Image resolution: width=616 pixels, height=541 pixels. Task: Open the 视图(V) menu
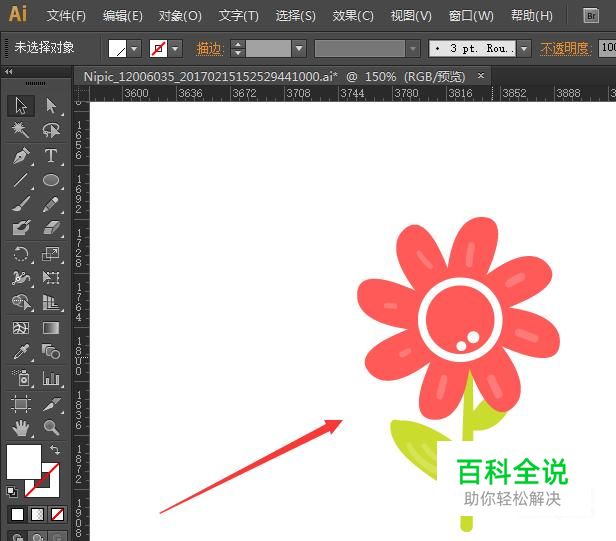coord(411,16)
